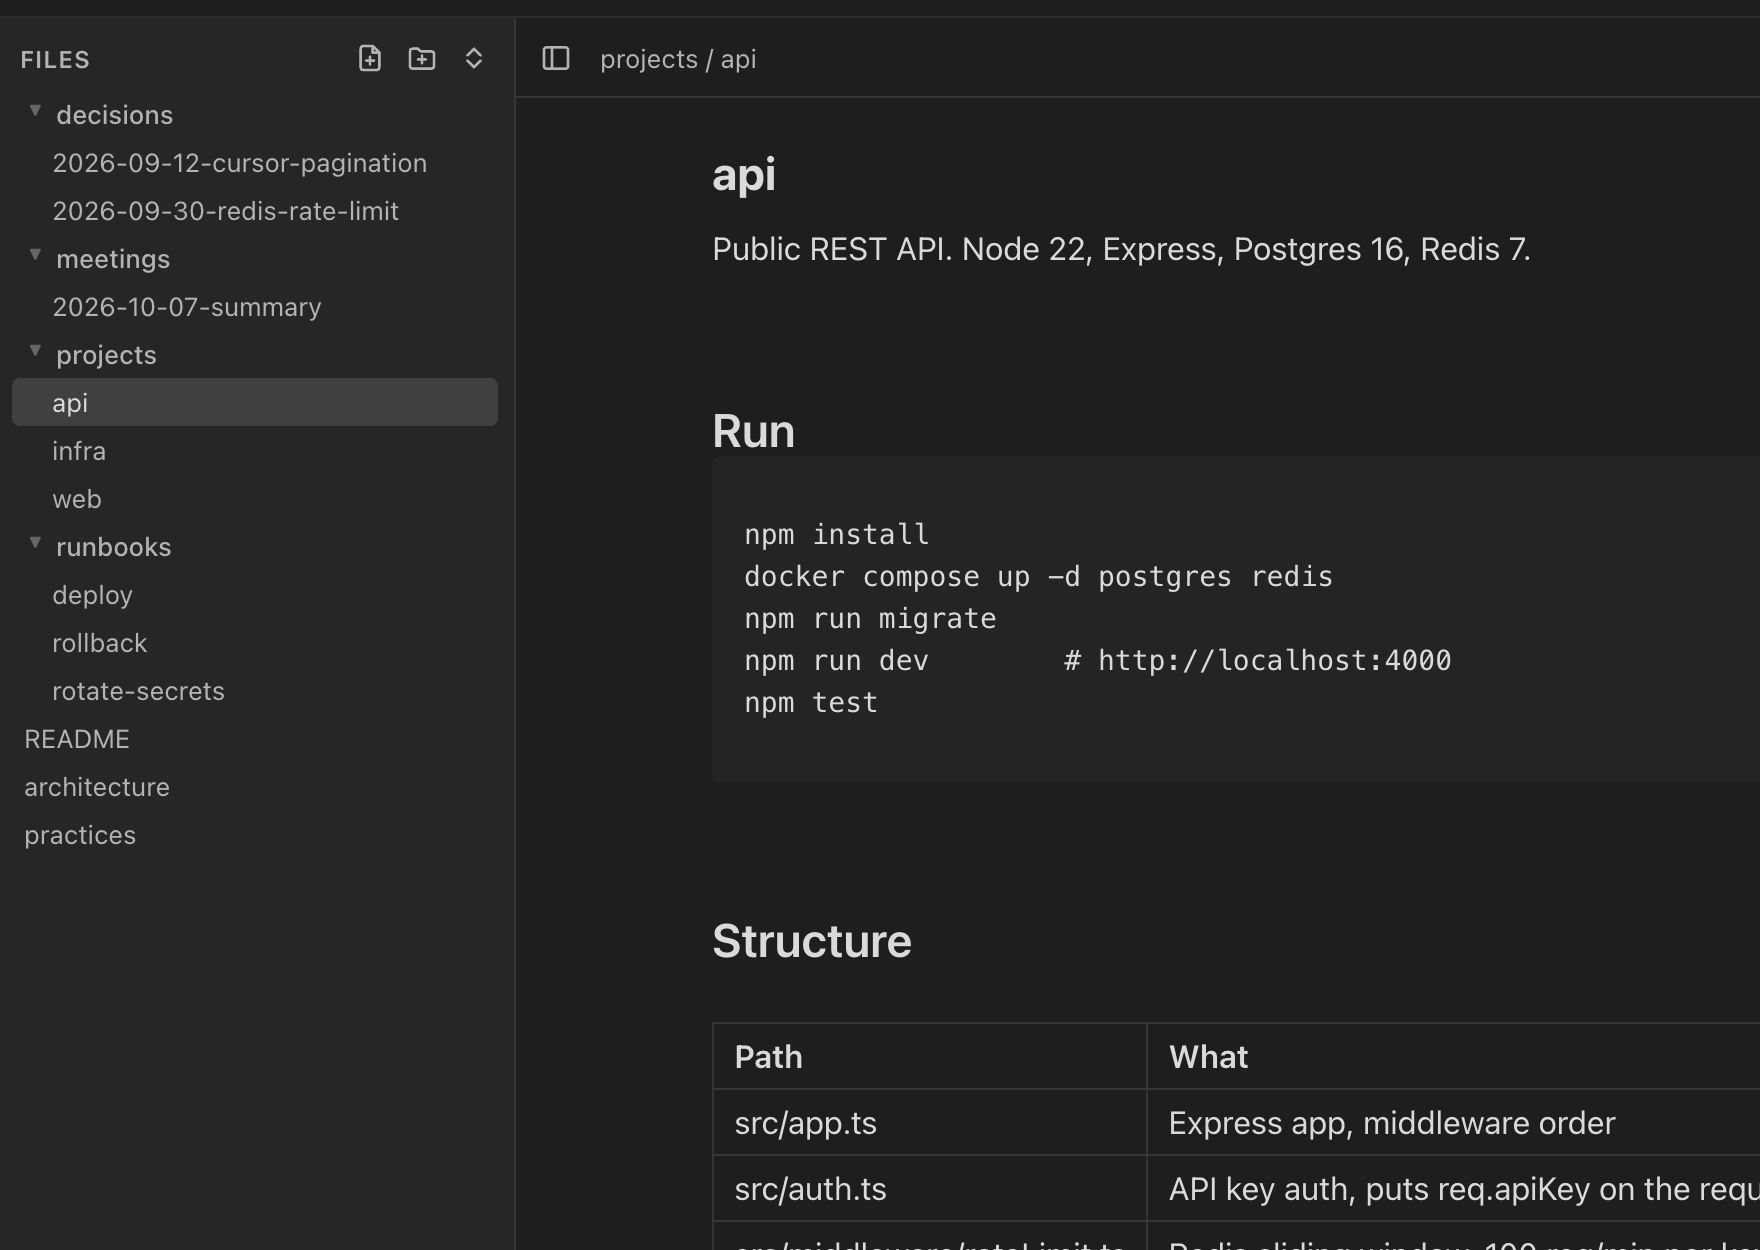Click the 'projects / api' breadcrumb
This screenshot has width=1760, height=1250.
(678, 59)
